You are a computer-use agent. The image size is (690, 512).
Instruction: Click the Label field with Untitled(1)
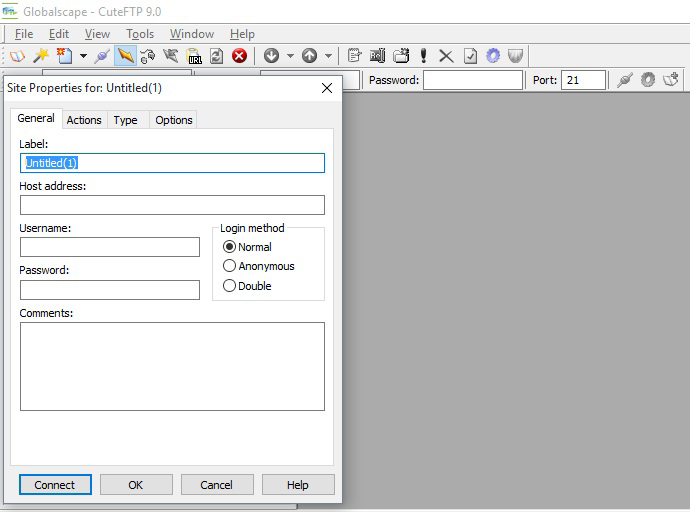click(x=172, y=163)
